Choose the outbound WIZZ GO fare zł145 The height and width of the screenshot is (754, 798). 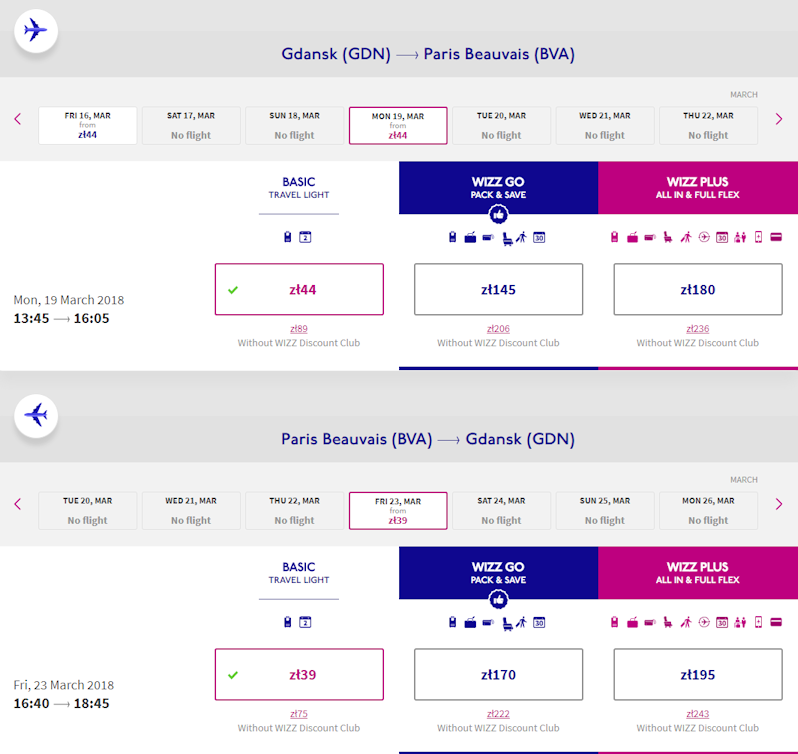498,289
